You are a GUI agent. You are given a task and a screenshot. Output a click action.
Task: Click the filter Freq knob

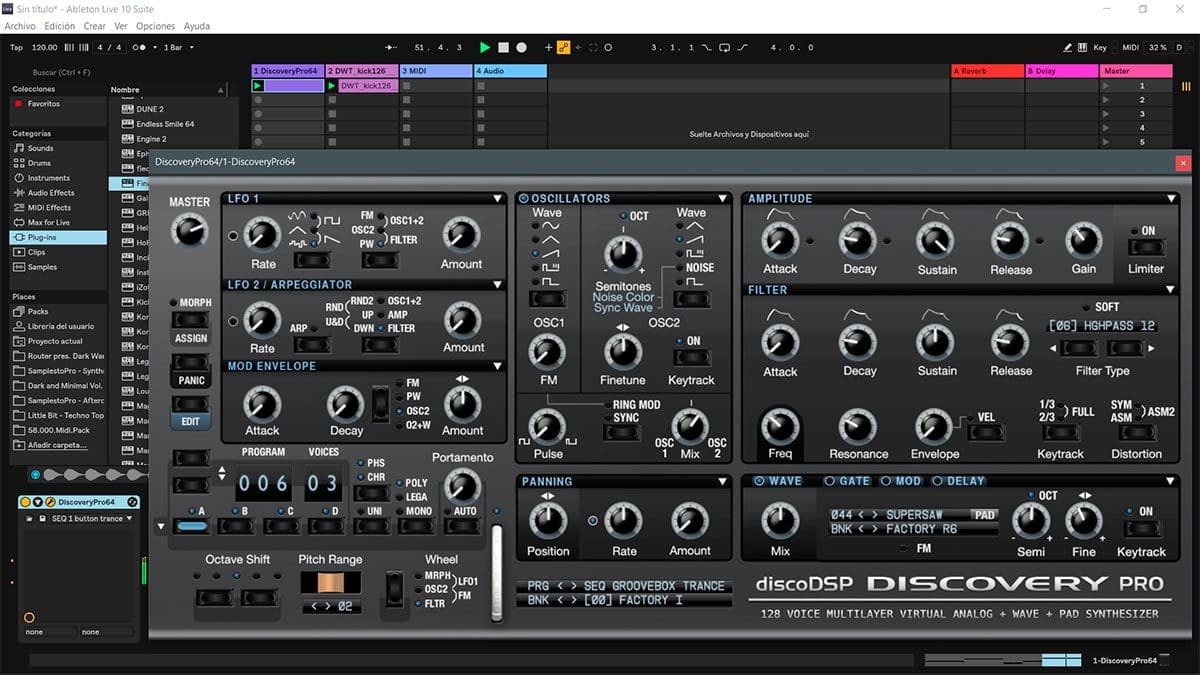pos(780,427)
